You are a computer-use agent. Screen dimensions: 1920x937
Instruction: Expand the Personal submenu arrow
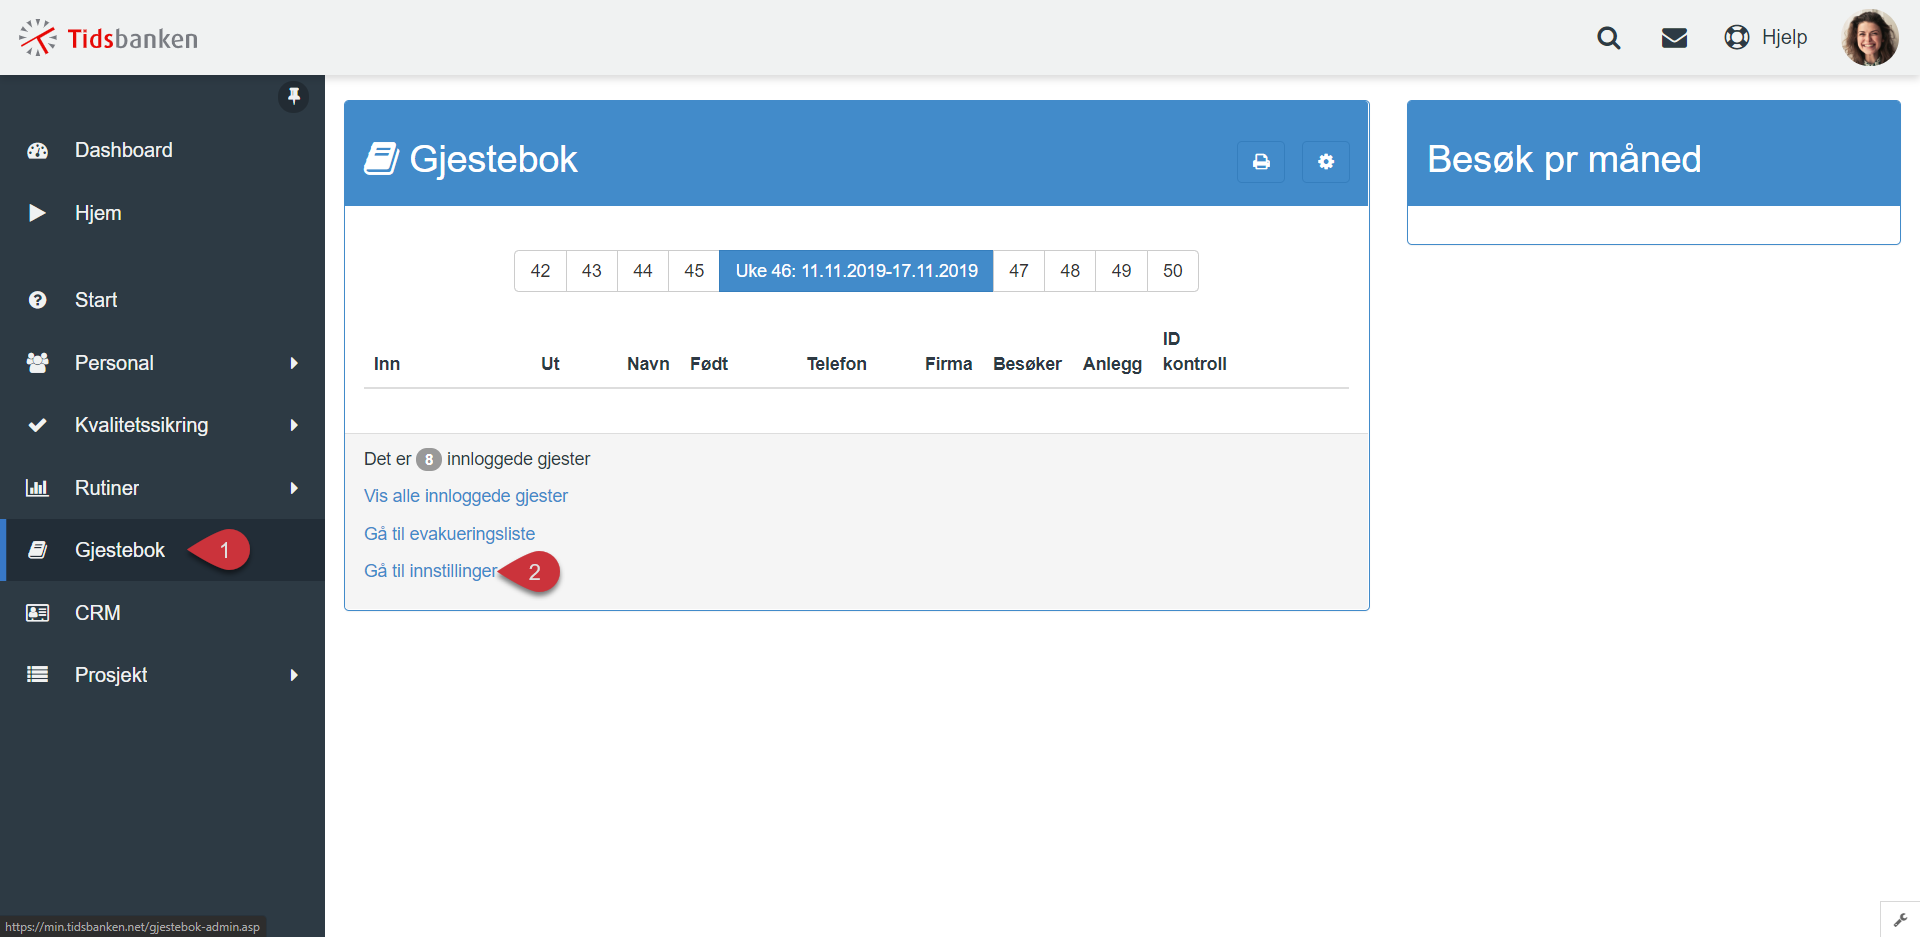click(x=294, y=363)
